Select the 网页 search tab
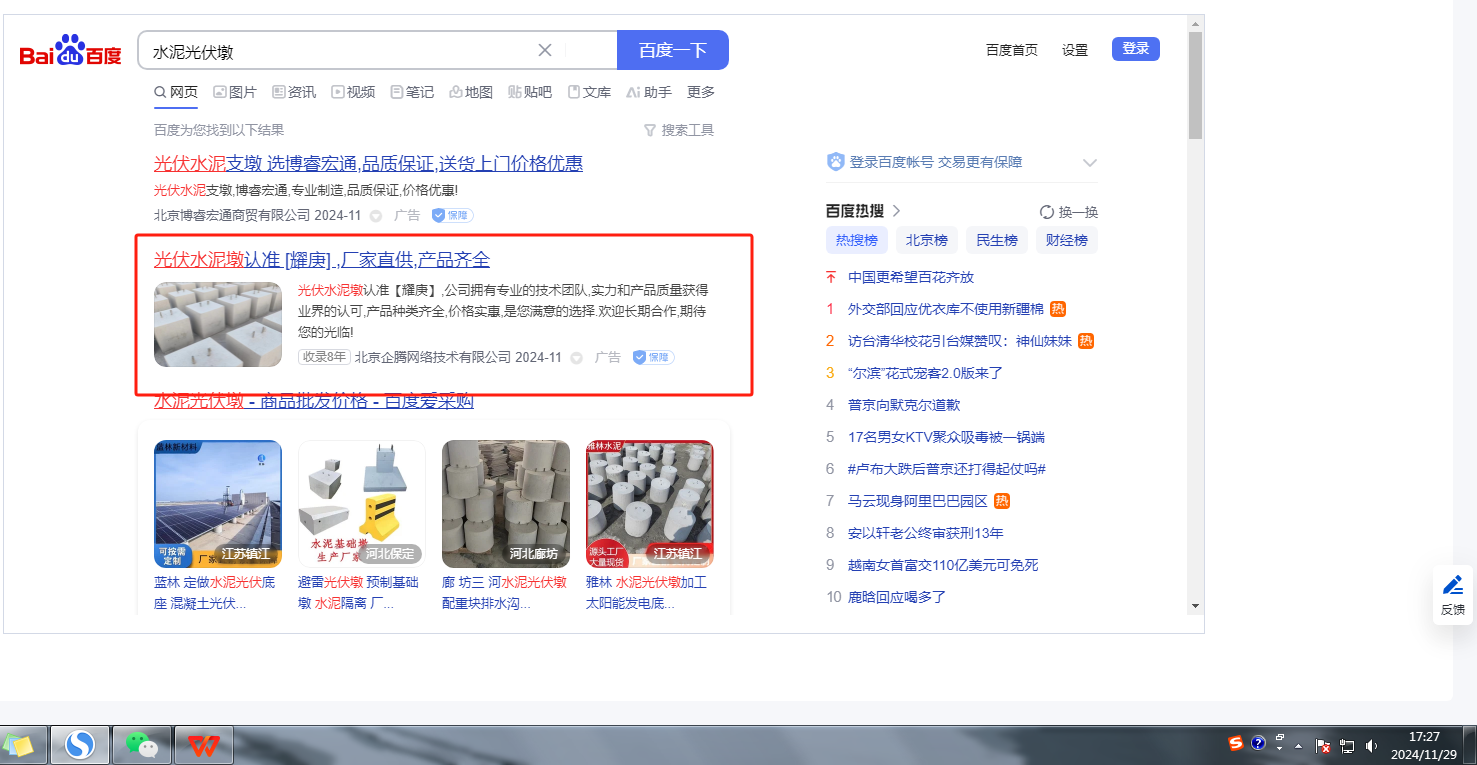This screenshot has height=765, width=1477. (176, 92)
